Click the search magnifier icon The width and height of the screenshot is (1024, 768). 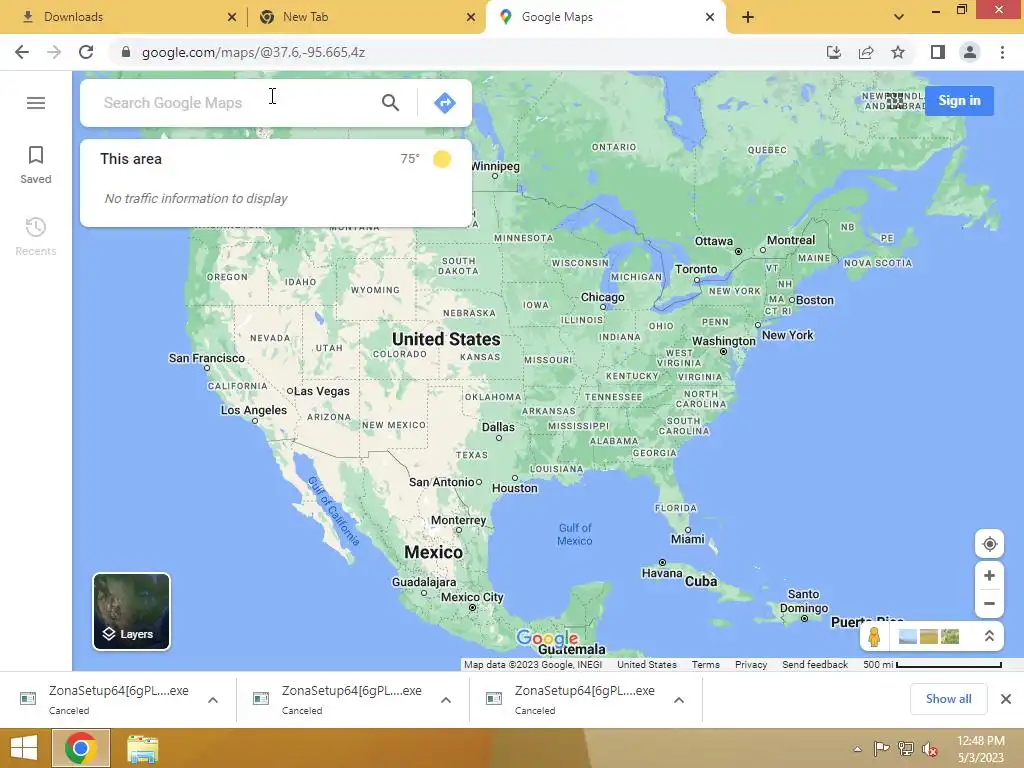391,103
